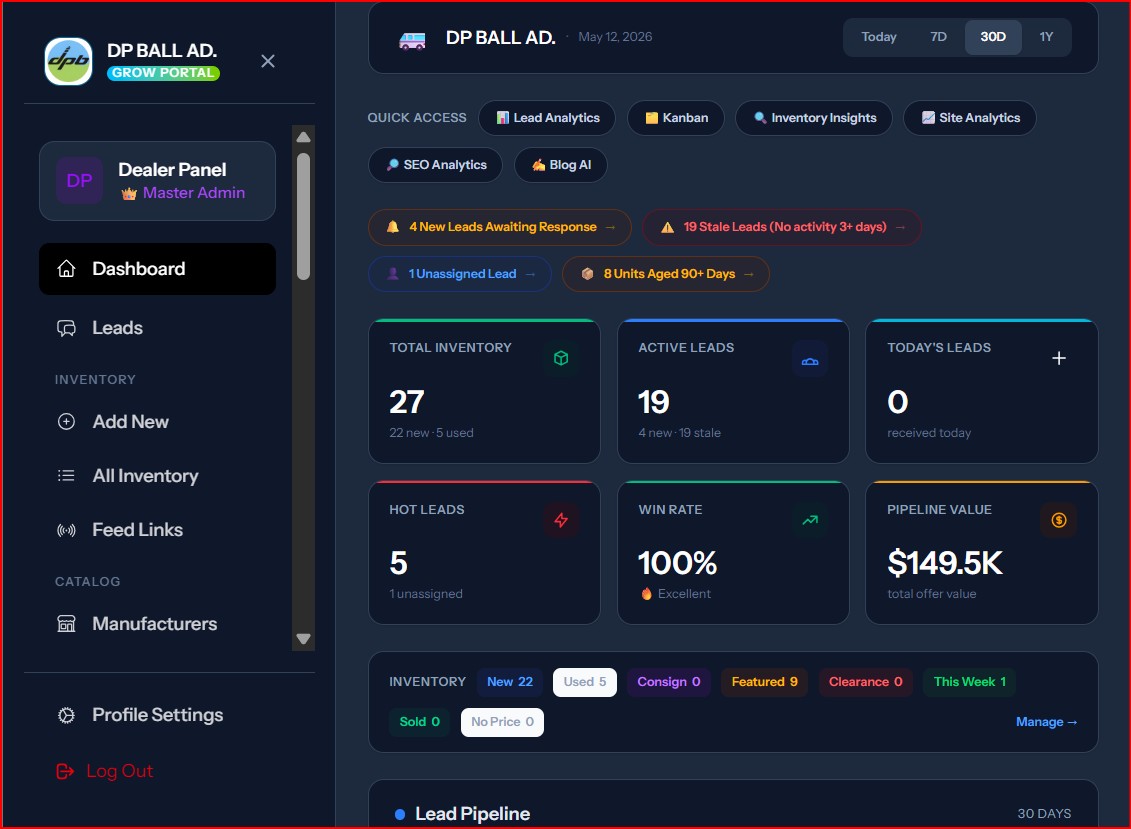Click the Manufacturers storefront icon
1131x829 pixels.
pyautogui.click(x=66, y=624)
